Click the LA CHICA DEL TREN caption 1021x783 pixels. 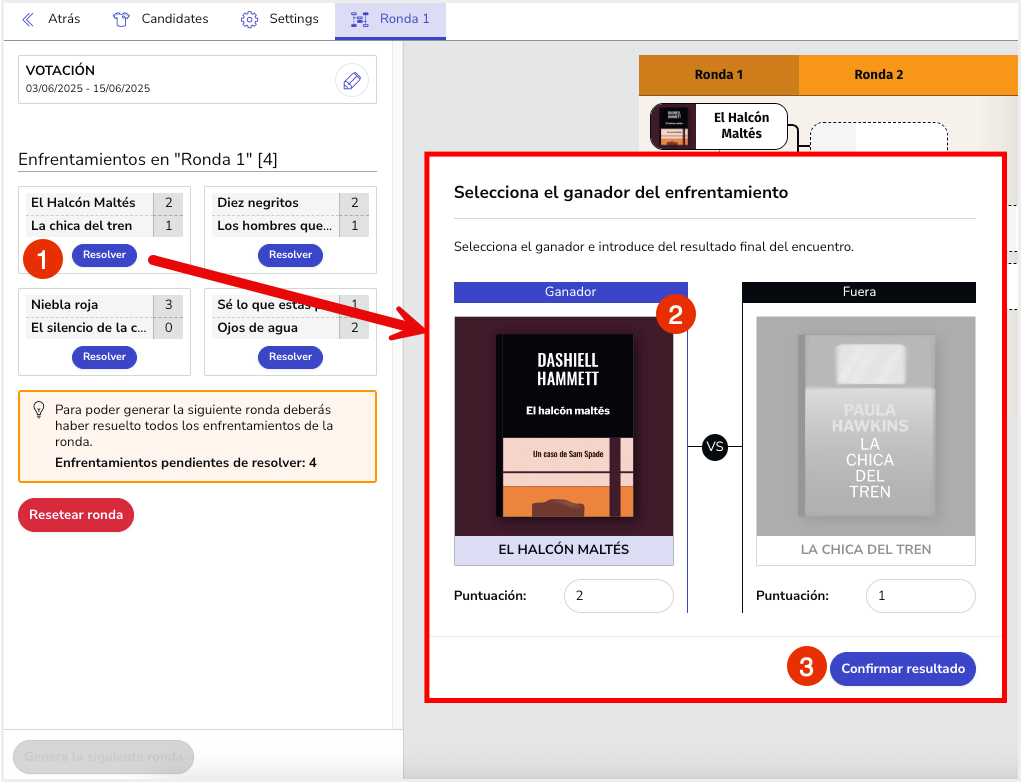tap(866, 550)
